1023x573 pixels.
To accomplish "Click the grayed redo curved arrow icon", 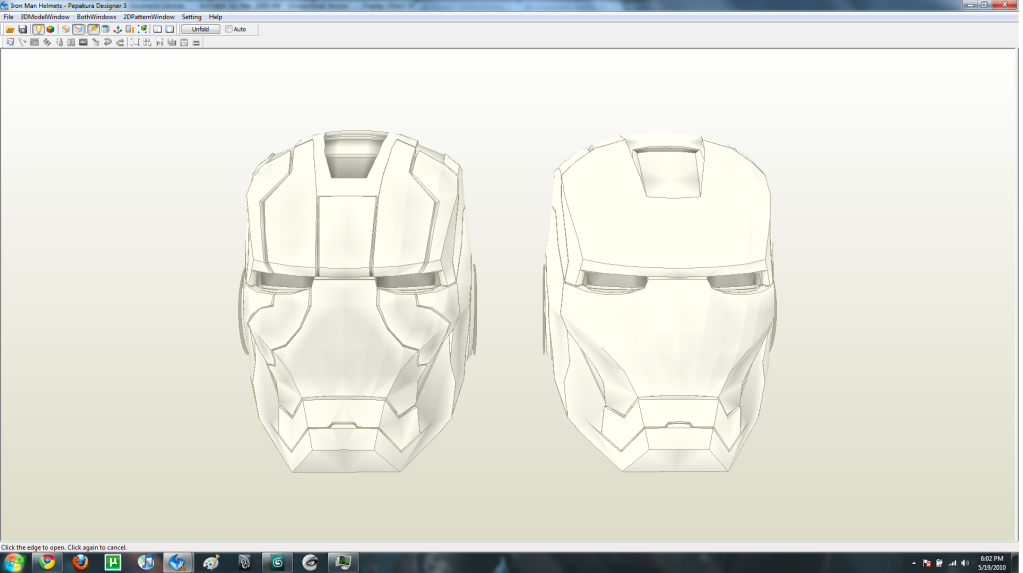I will pos(120,42).
